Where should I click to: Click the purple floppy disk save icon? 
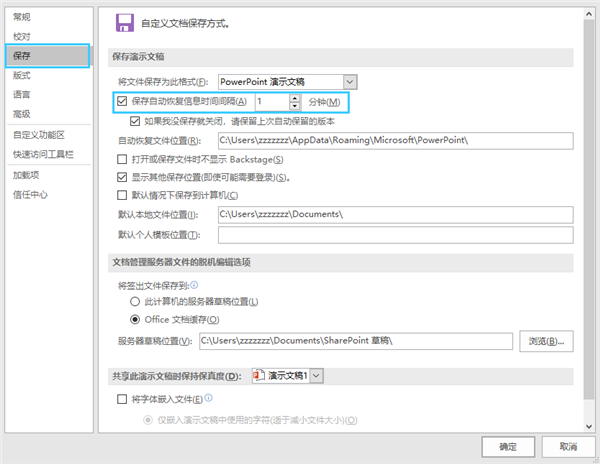point(125,23)
